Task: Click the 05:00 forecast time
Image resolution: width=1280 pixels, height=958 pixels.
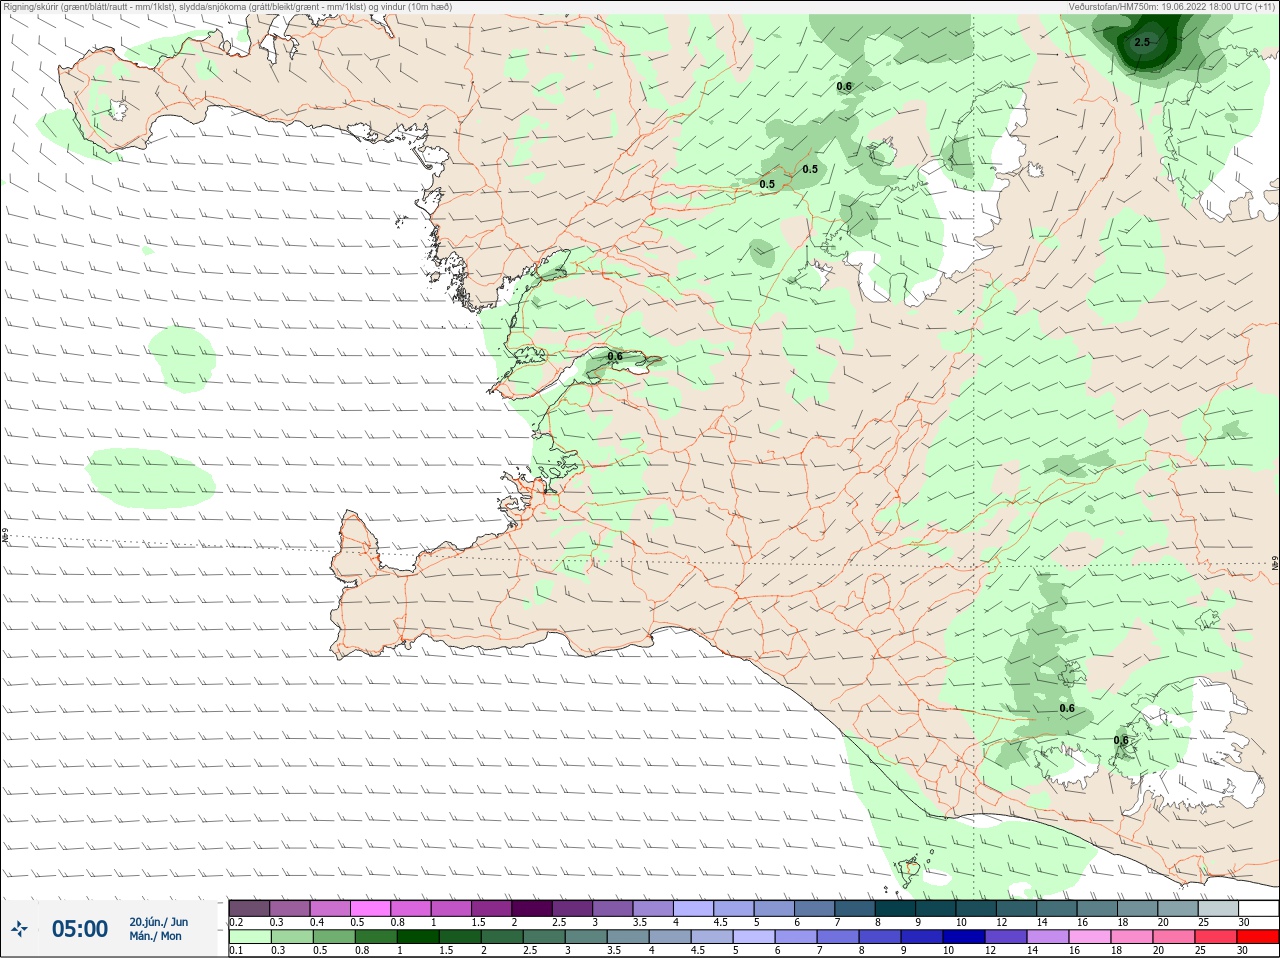Action: pyautogui.click(x=80, y=929)
